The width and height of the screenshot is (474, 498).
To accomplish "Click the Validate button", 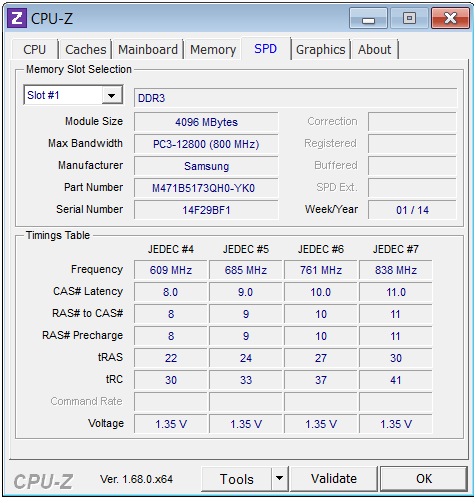I will pyautogui.click(x=334, y=479).
